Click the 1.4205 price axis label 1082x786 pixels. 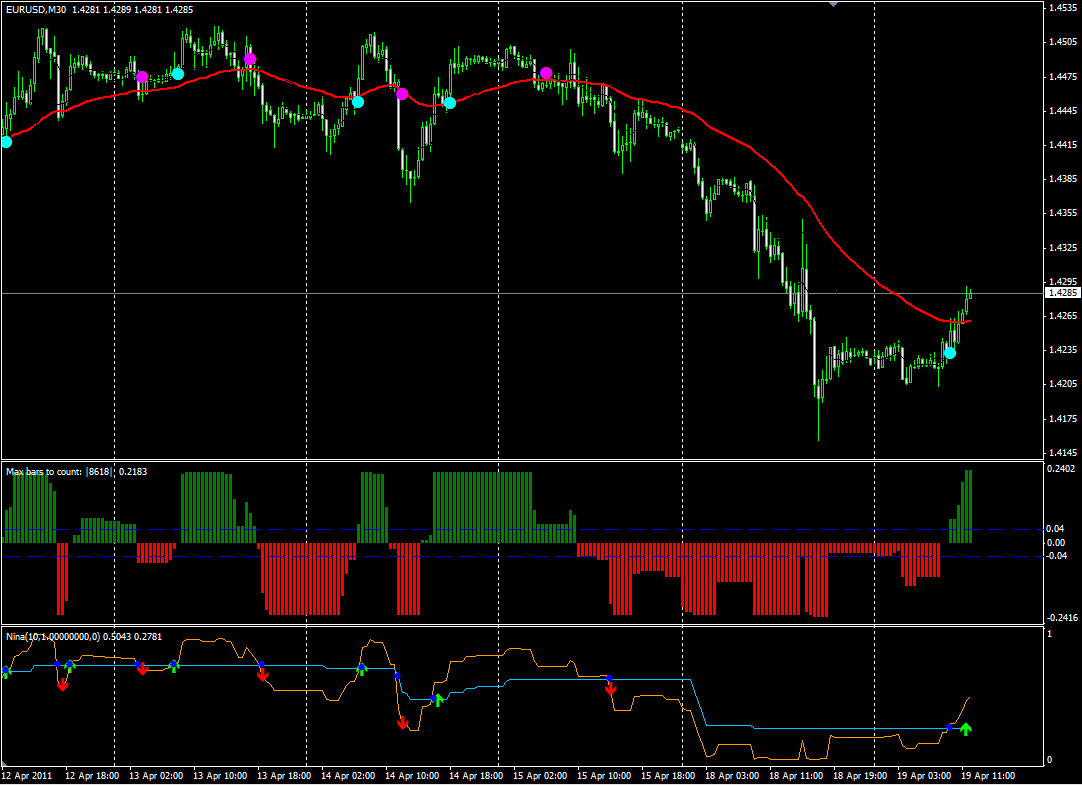point(1063,384)
